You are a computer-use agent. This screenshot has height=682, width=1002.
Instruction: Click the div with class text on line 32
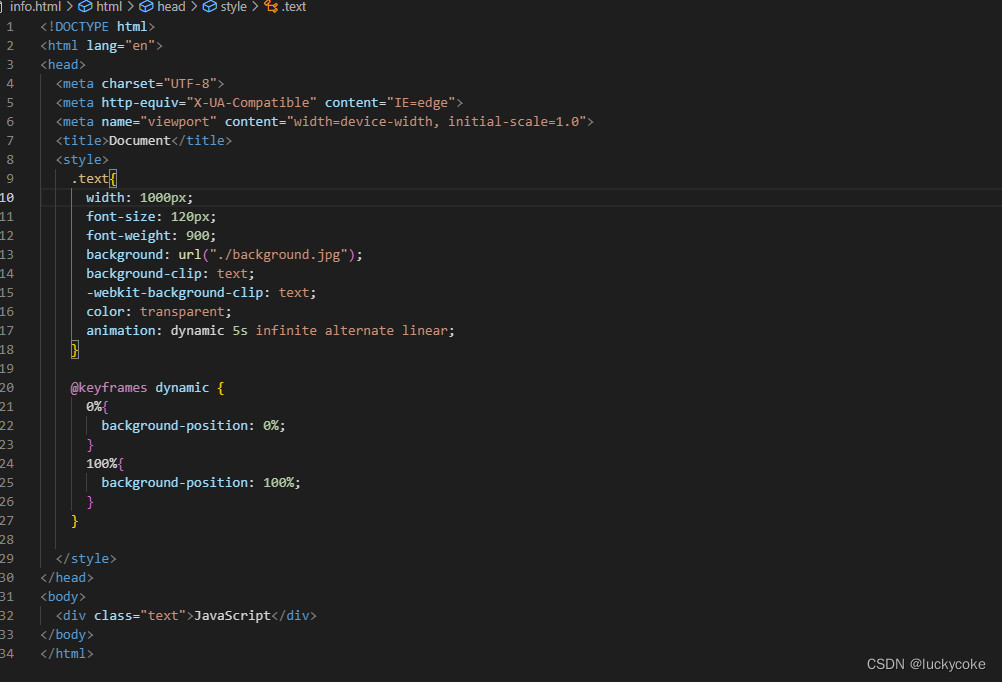[186, 615]
